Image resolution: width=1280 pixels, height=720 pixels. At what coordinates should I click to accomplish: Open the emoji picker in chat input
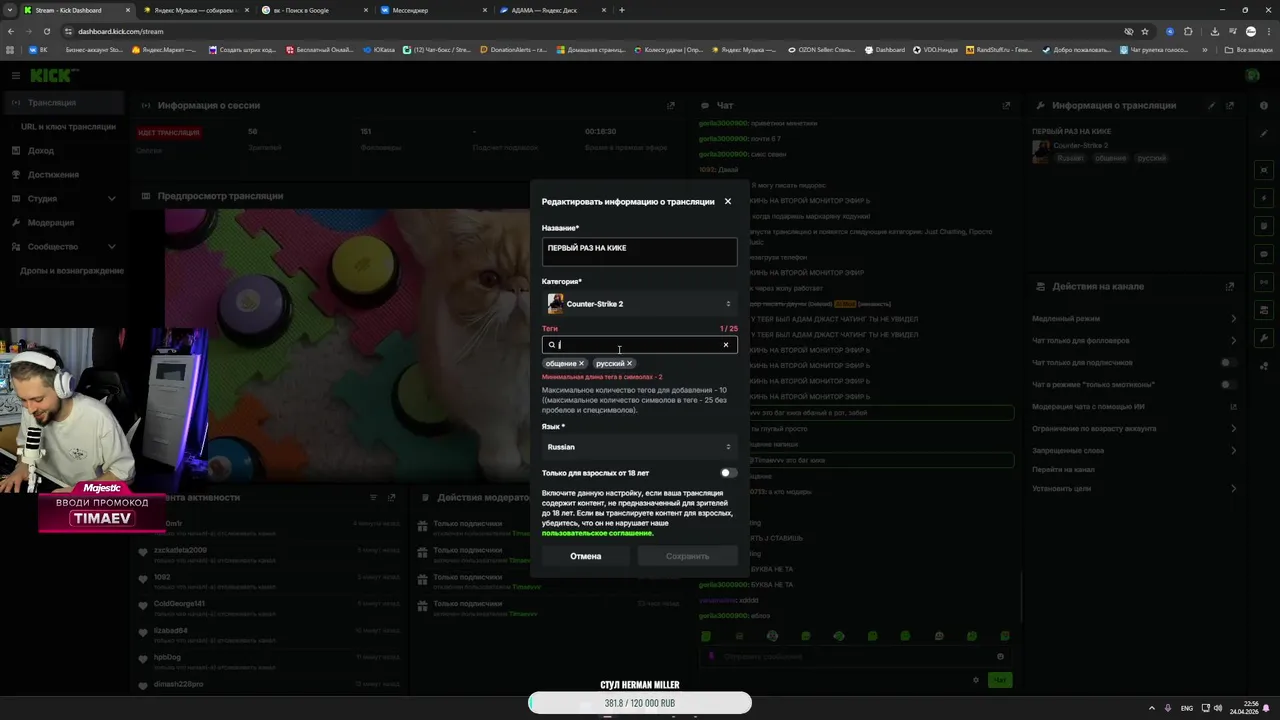[1000, 657]
